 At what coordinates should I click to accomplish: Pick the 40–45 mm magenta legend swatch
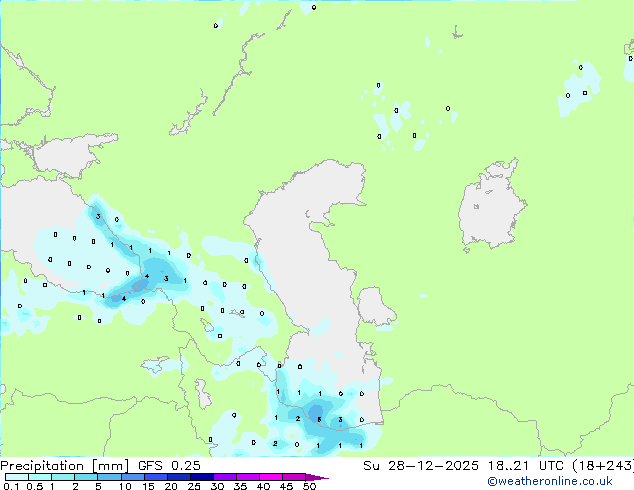pos(271,477)
